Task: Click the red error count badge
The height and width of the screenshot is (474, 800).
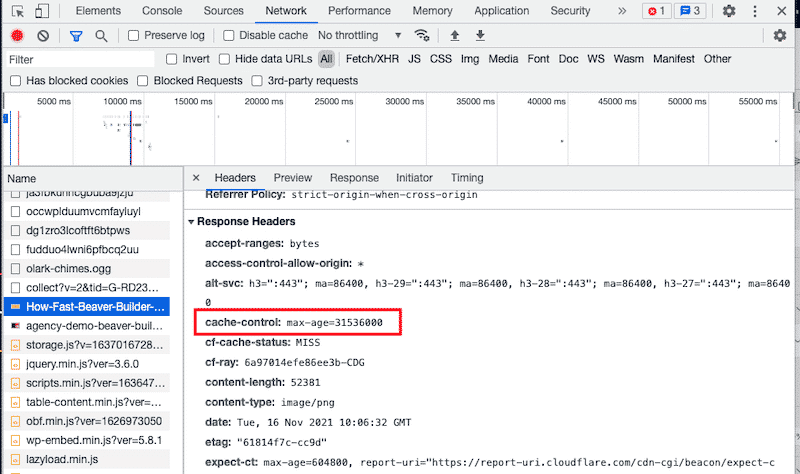Action: tap(656, 11)
